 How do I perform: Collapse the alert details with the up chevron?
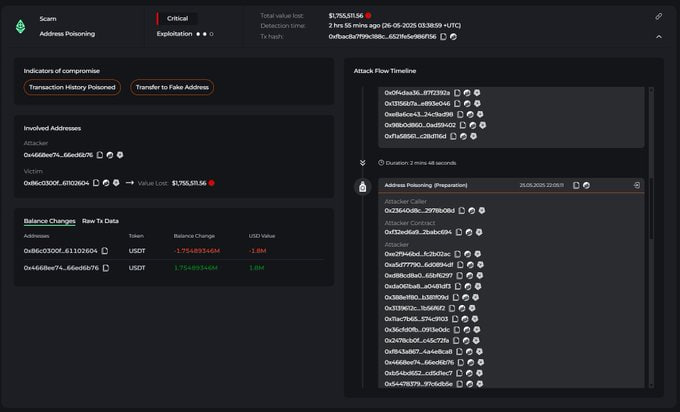click(x=659, y=37)
